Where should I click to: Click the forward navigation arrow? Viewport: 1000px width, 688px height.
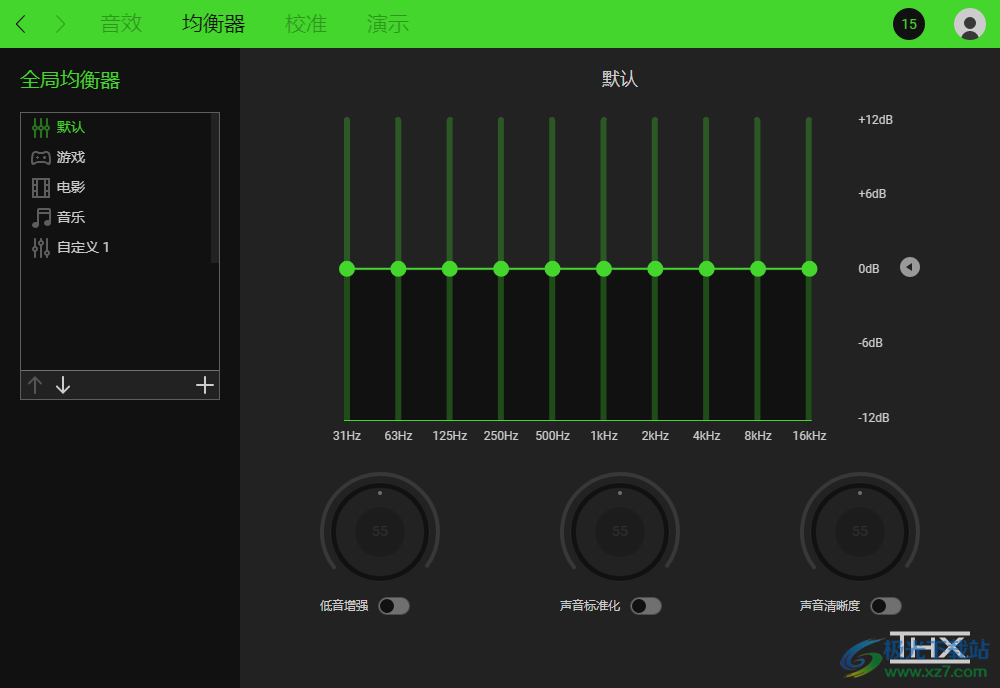pos(58,24)
